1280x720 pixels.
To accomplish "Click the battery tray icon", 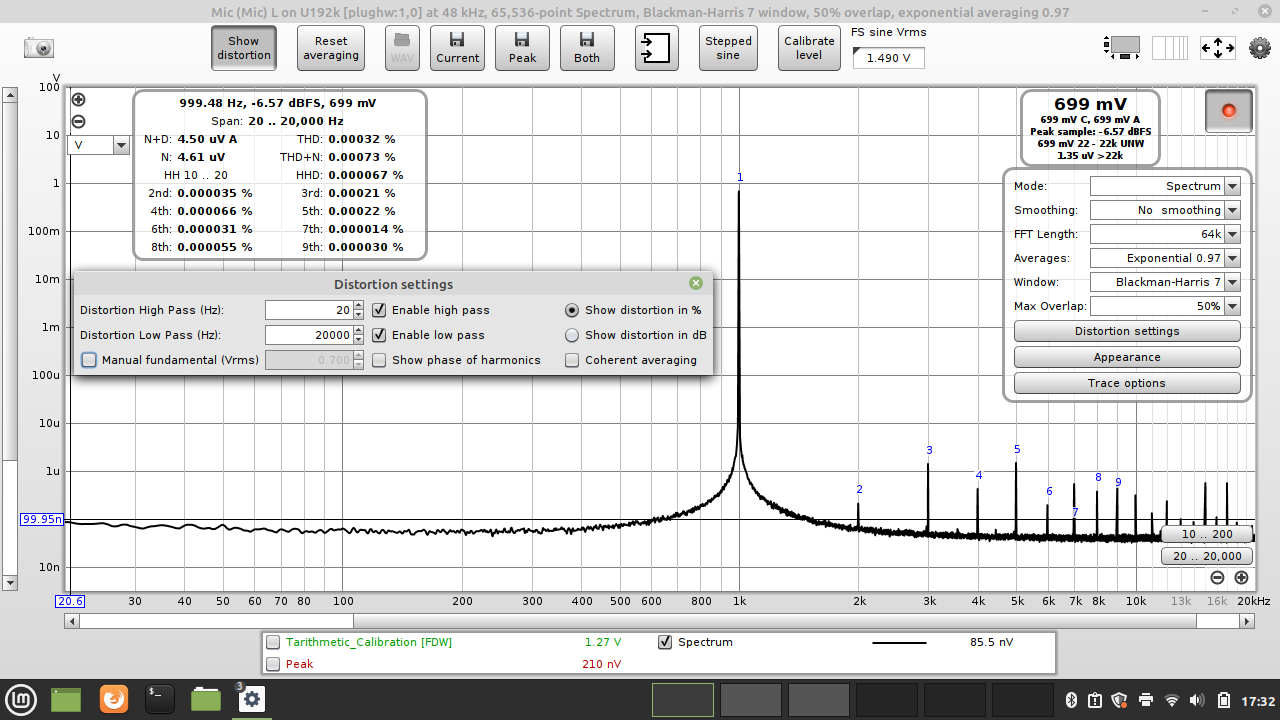I will tap(1223, 700).
